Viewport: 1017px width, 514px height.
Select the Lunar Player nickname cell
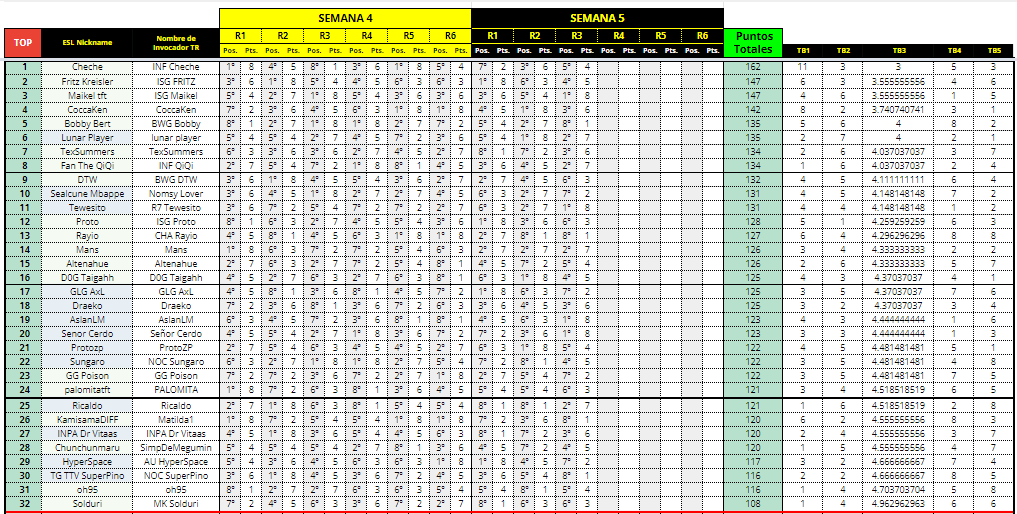(x=87, y=138)
